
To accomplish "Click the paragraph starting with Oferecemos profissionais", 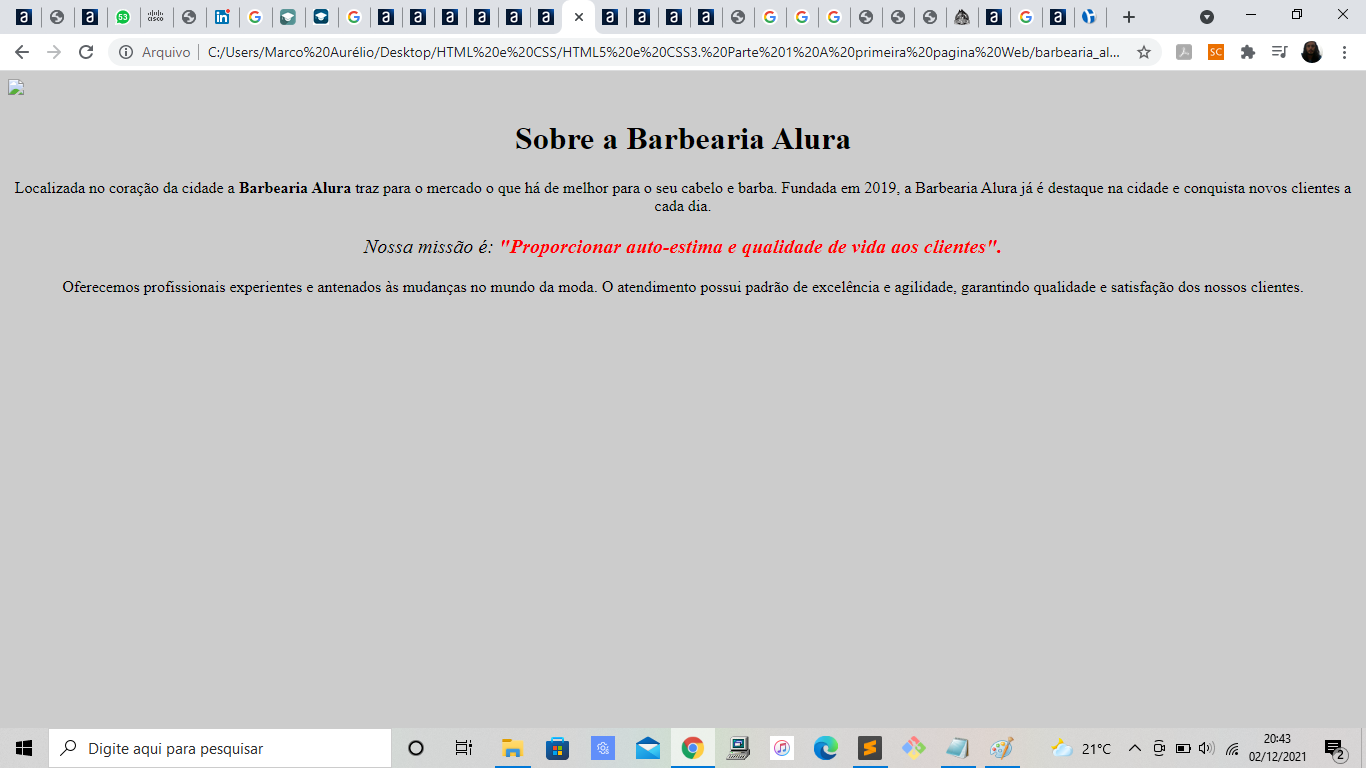I will pos(683,287).
